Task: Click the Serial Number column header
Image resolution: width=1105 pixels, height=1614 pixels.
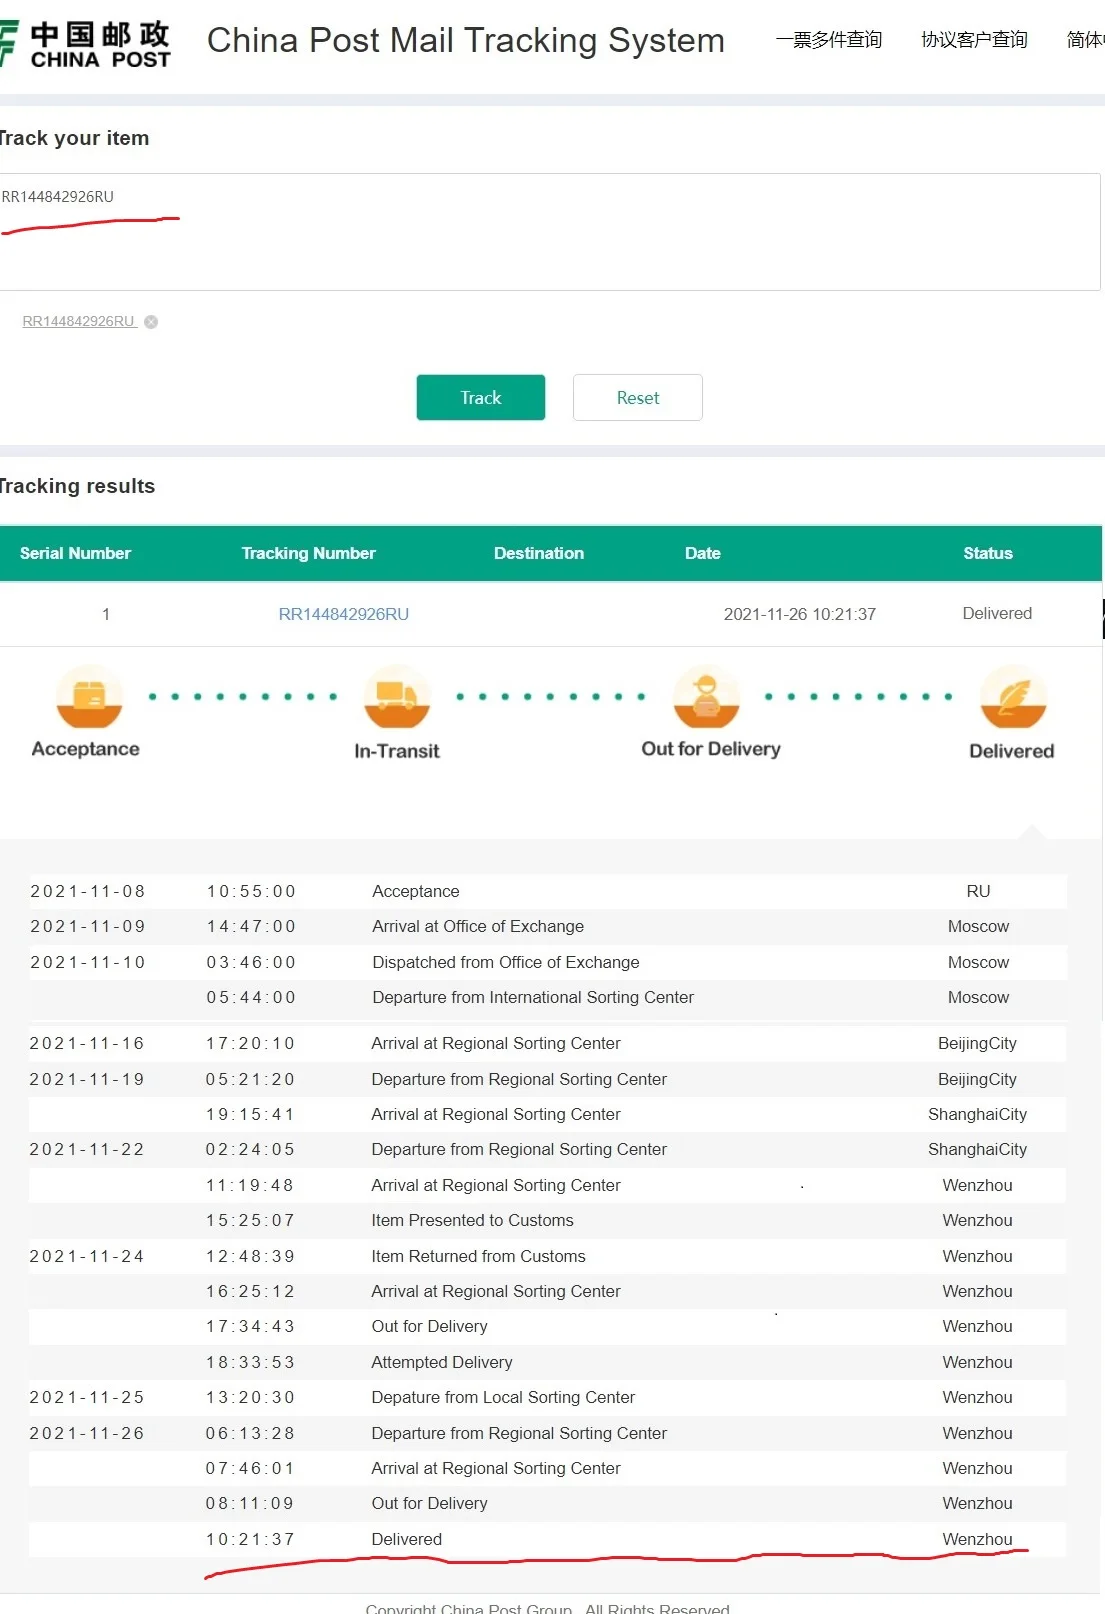Action: pyautogui.click(x=75, y=553)
